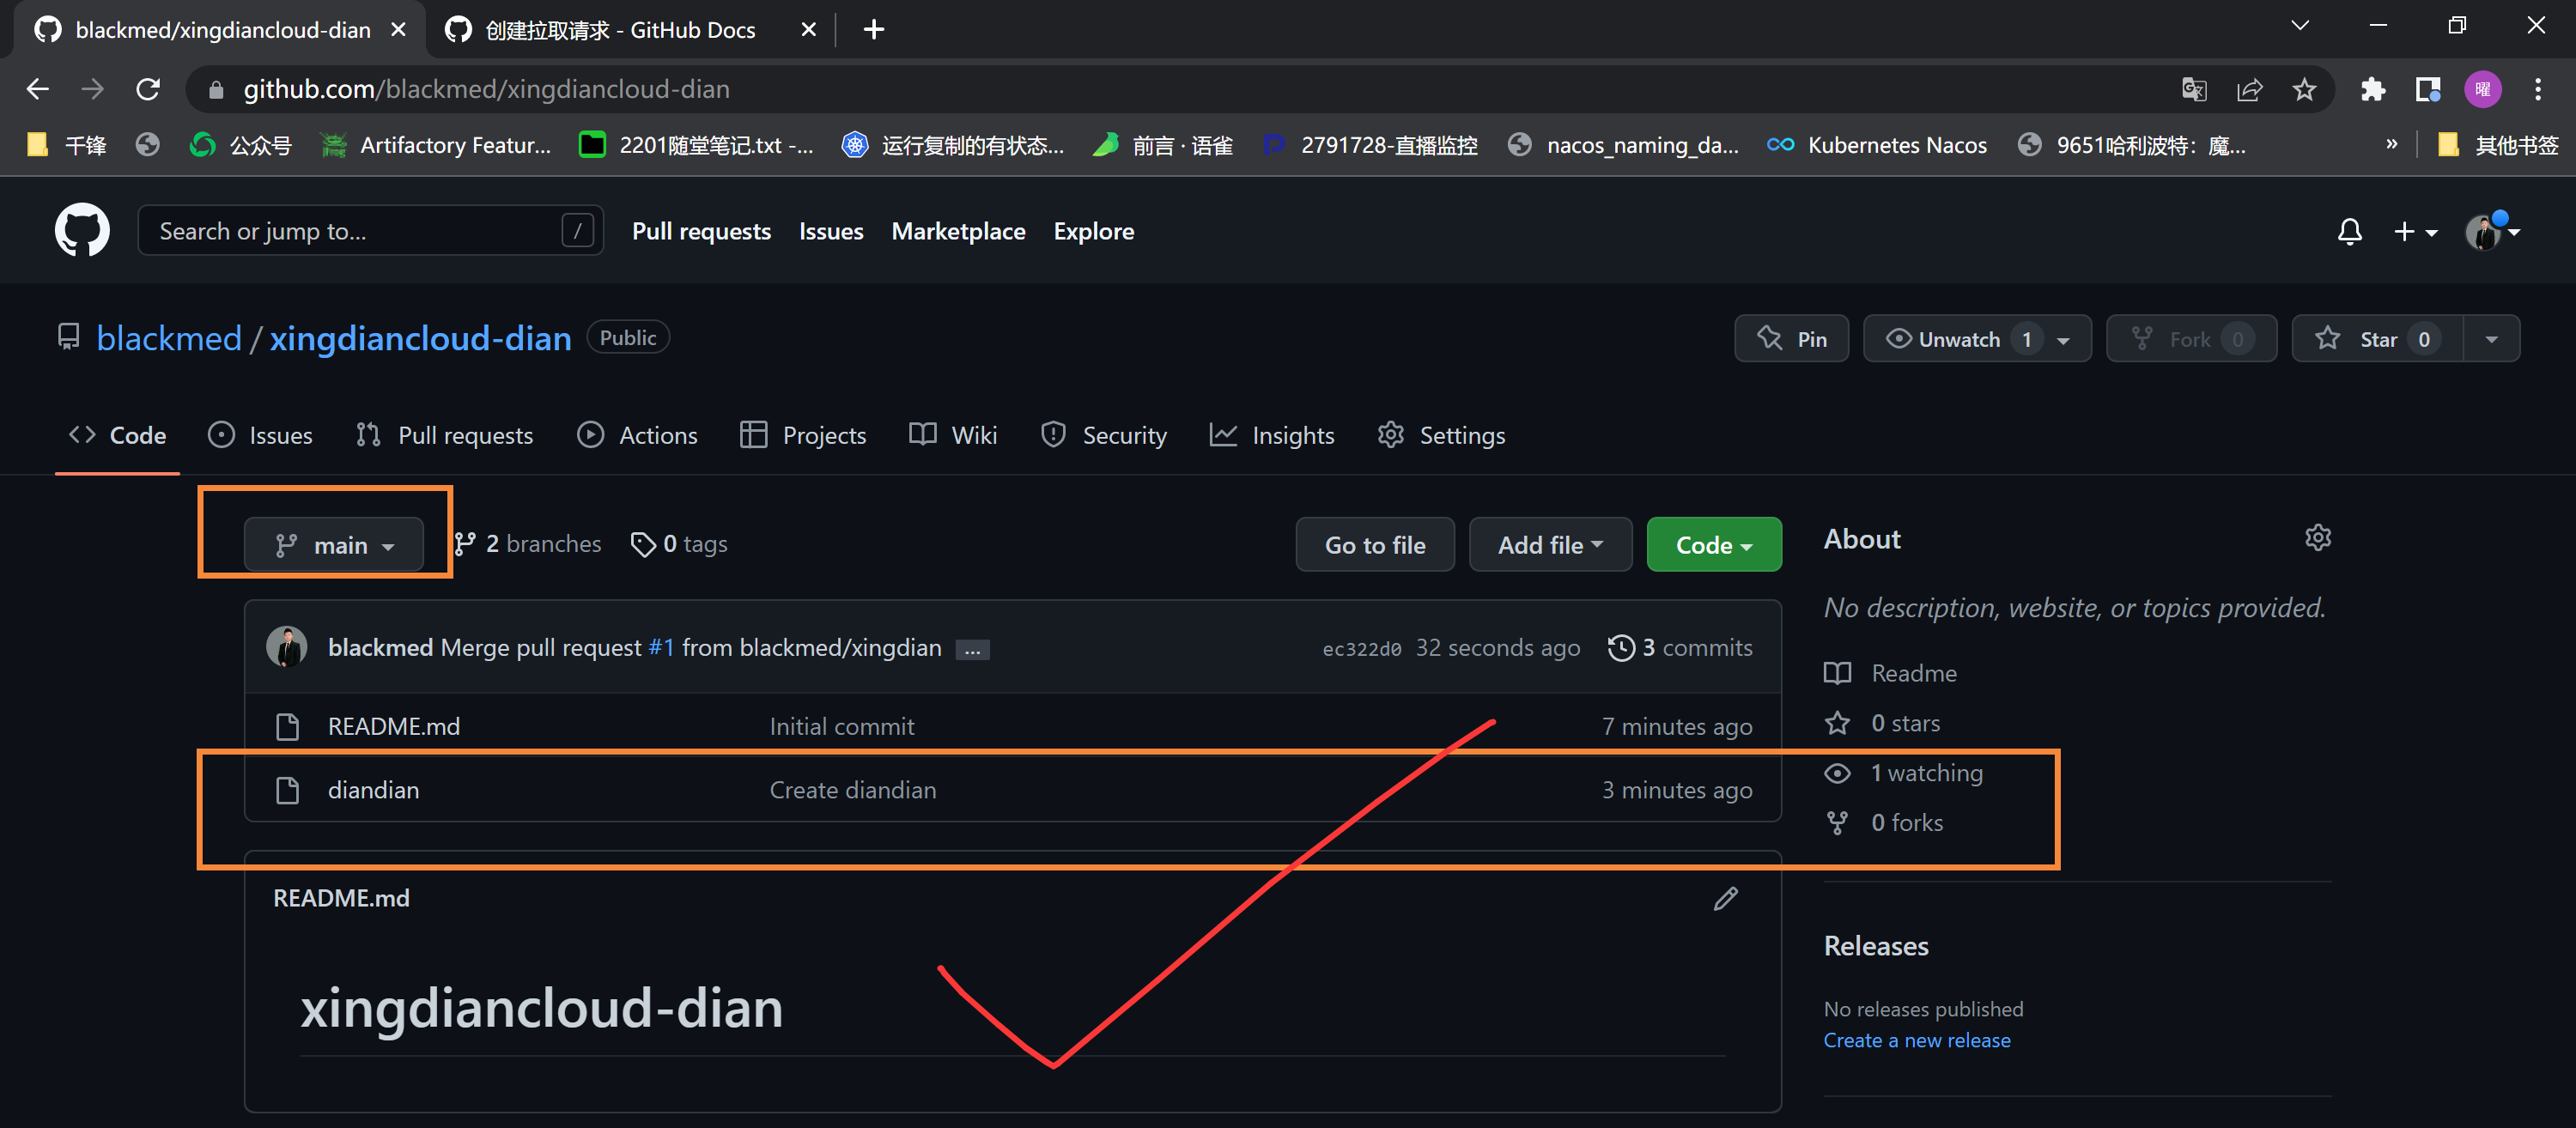Open the green Code dropdown
The height and width of the screenshot is (1128, 2576).
(x=1714, y=545)
